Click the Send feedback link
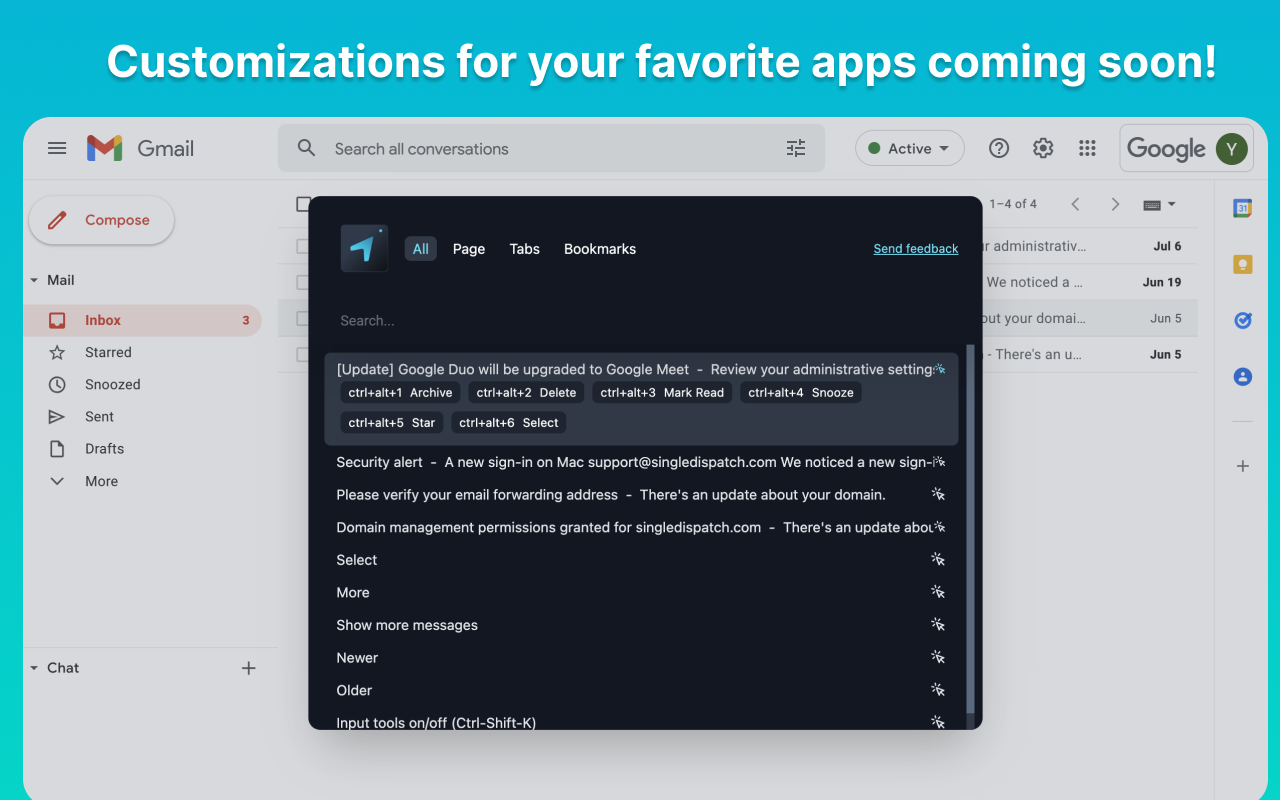 915,248
